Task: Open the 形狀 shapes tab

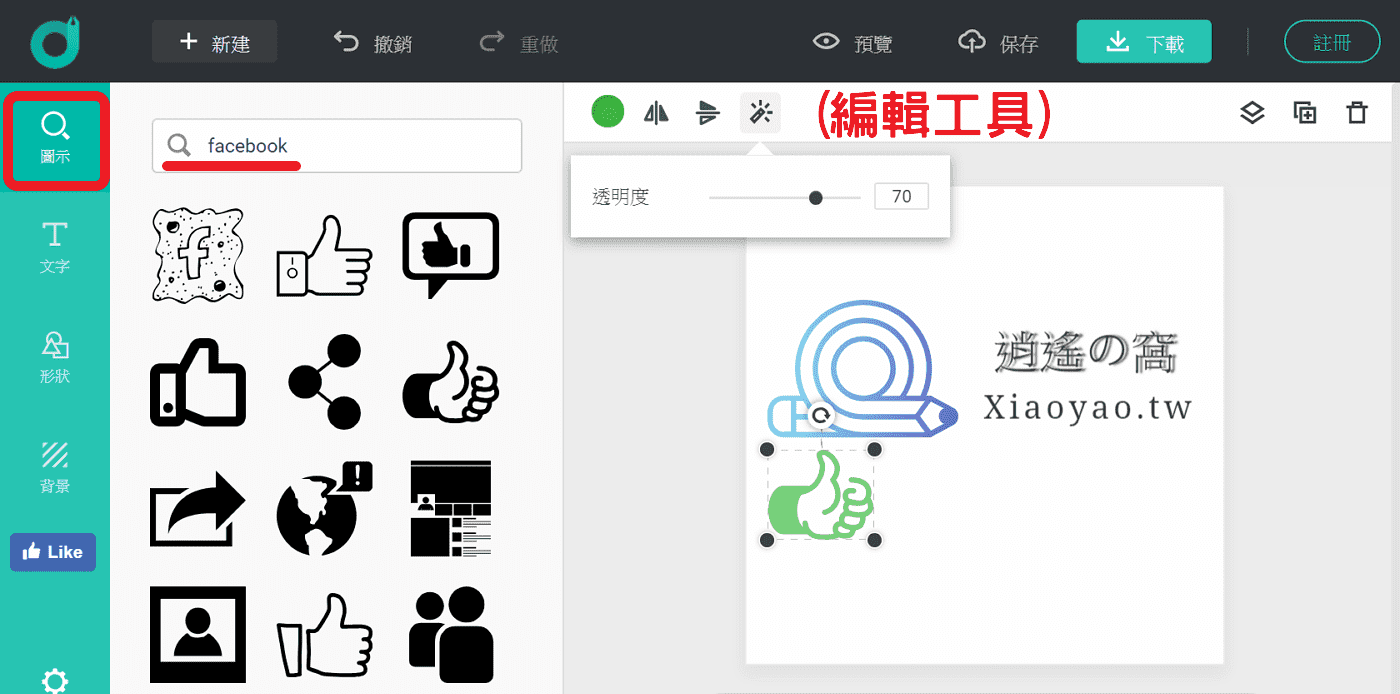Action: click(55, 357)
